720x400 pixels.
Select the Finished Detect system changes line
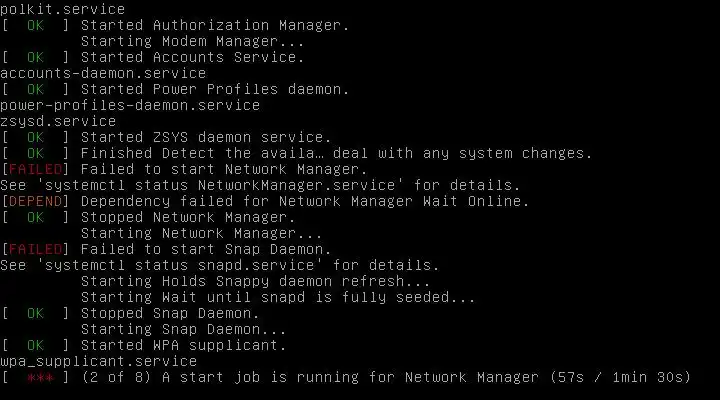(336, 153)
